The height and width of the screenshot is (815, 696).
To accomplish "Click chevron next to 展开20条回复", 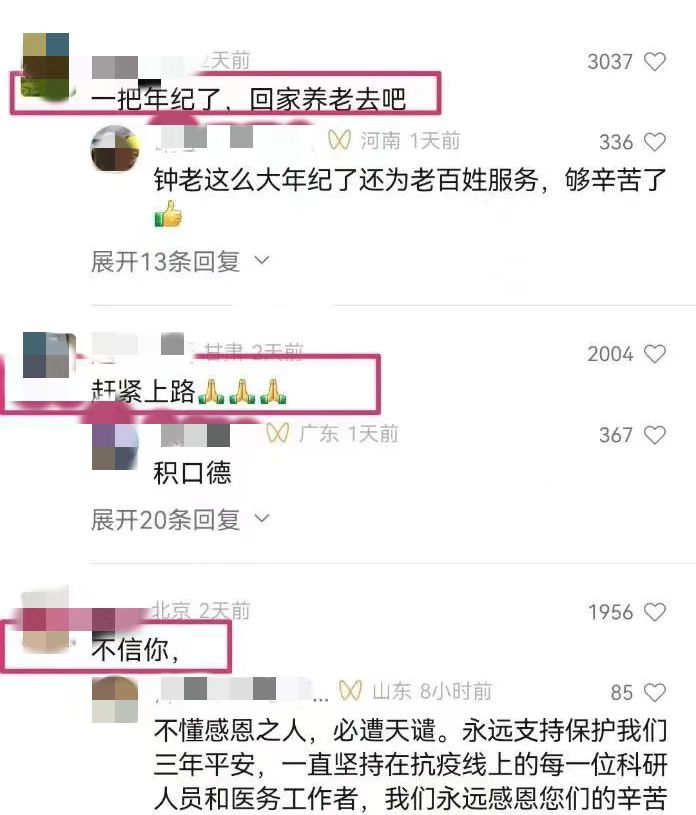I will point(261,518).
